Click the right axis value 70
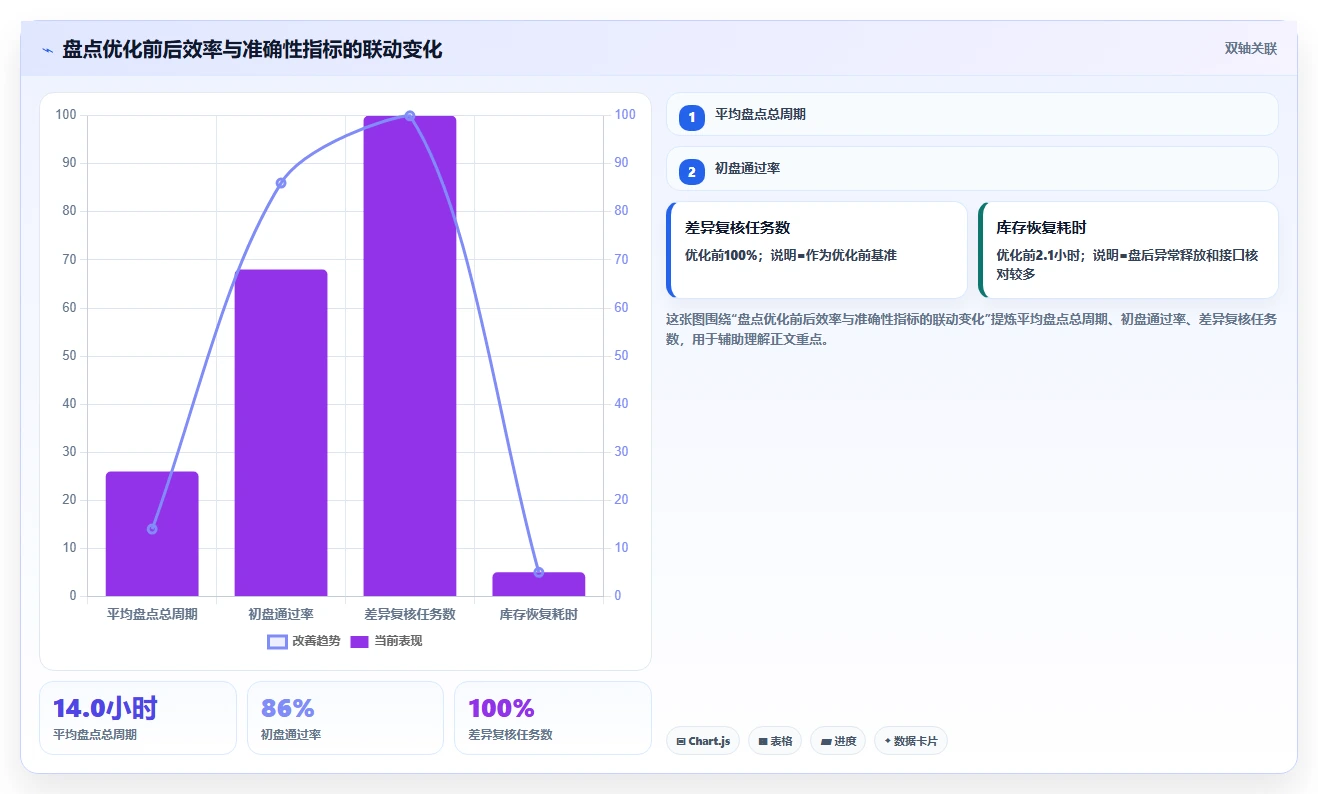The height and width of the screenshot is (794, 1318). pos(621,259)
